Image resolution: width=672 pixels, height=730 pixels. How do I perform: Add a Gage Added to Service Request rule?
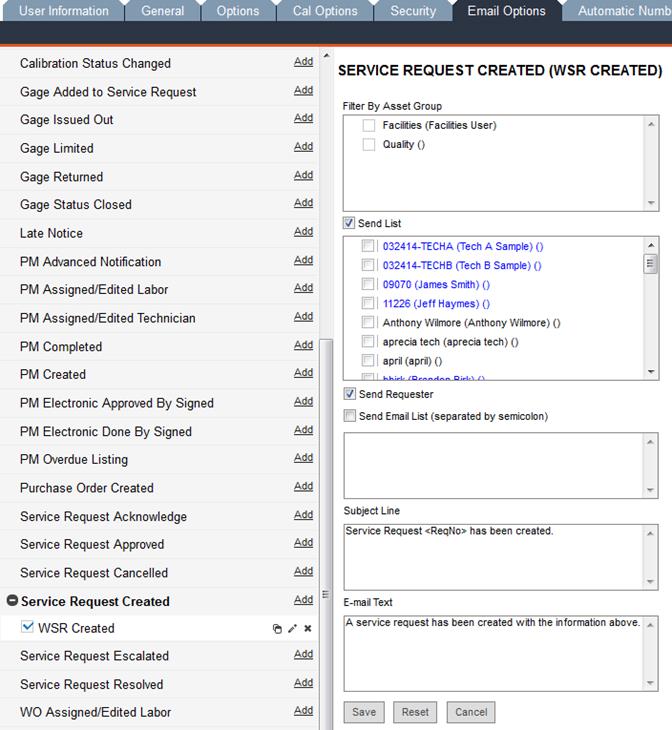click(304, 91)
